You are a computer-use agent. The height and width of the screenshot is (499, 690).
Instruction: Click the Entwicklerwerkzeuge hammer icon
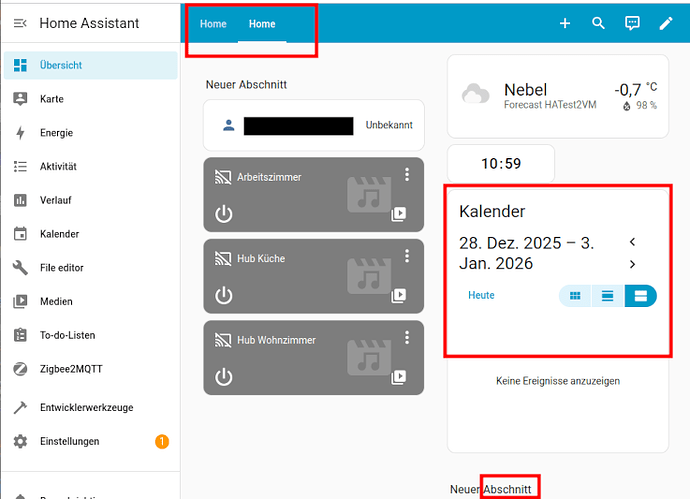pyautogui.click(x=20, y=407)
